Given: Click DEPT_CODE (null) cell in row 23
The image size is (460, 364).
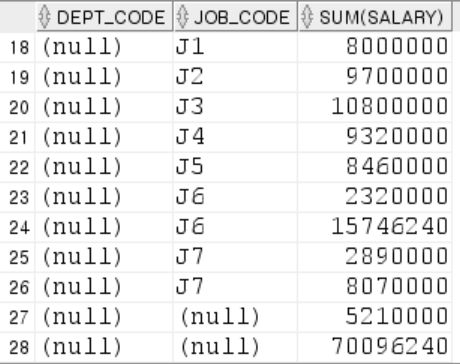Looking at the screenshot, I should pyautogui.click(x=104, y=197).
